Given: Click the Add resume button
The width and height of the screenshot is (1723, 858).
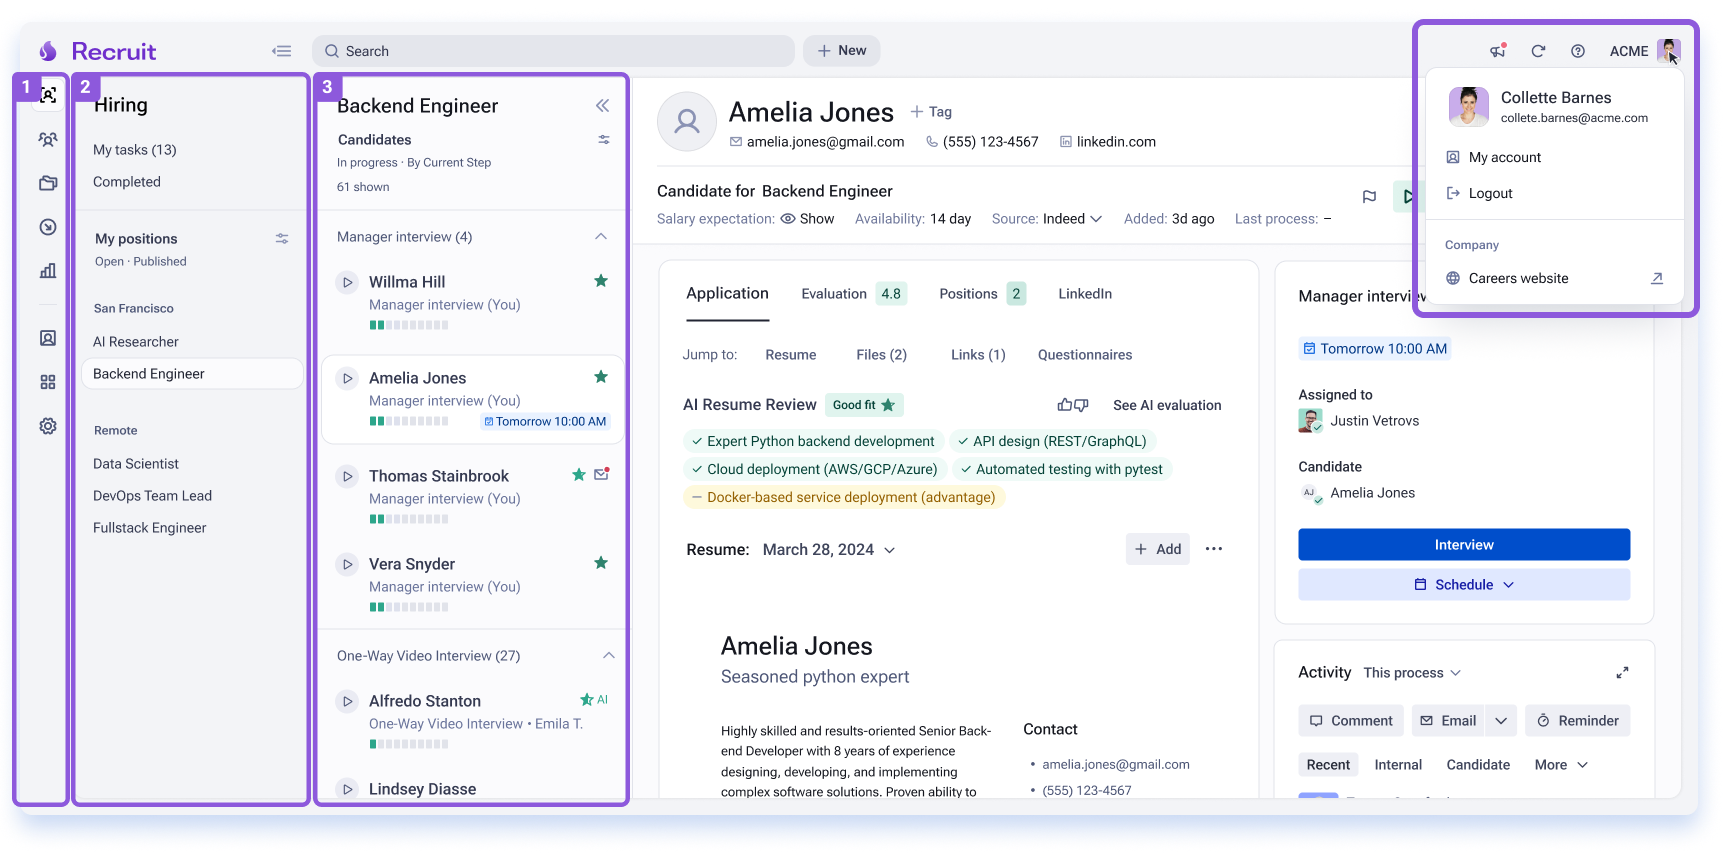Looking at the screenshot, I should (1158, 549).
